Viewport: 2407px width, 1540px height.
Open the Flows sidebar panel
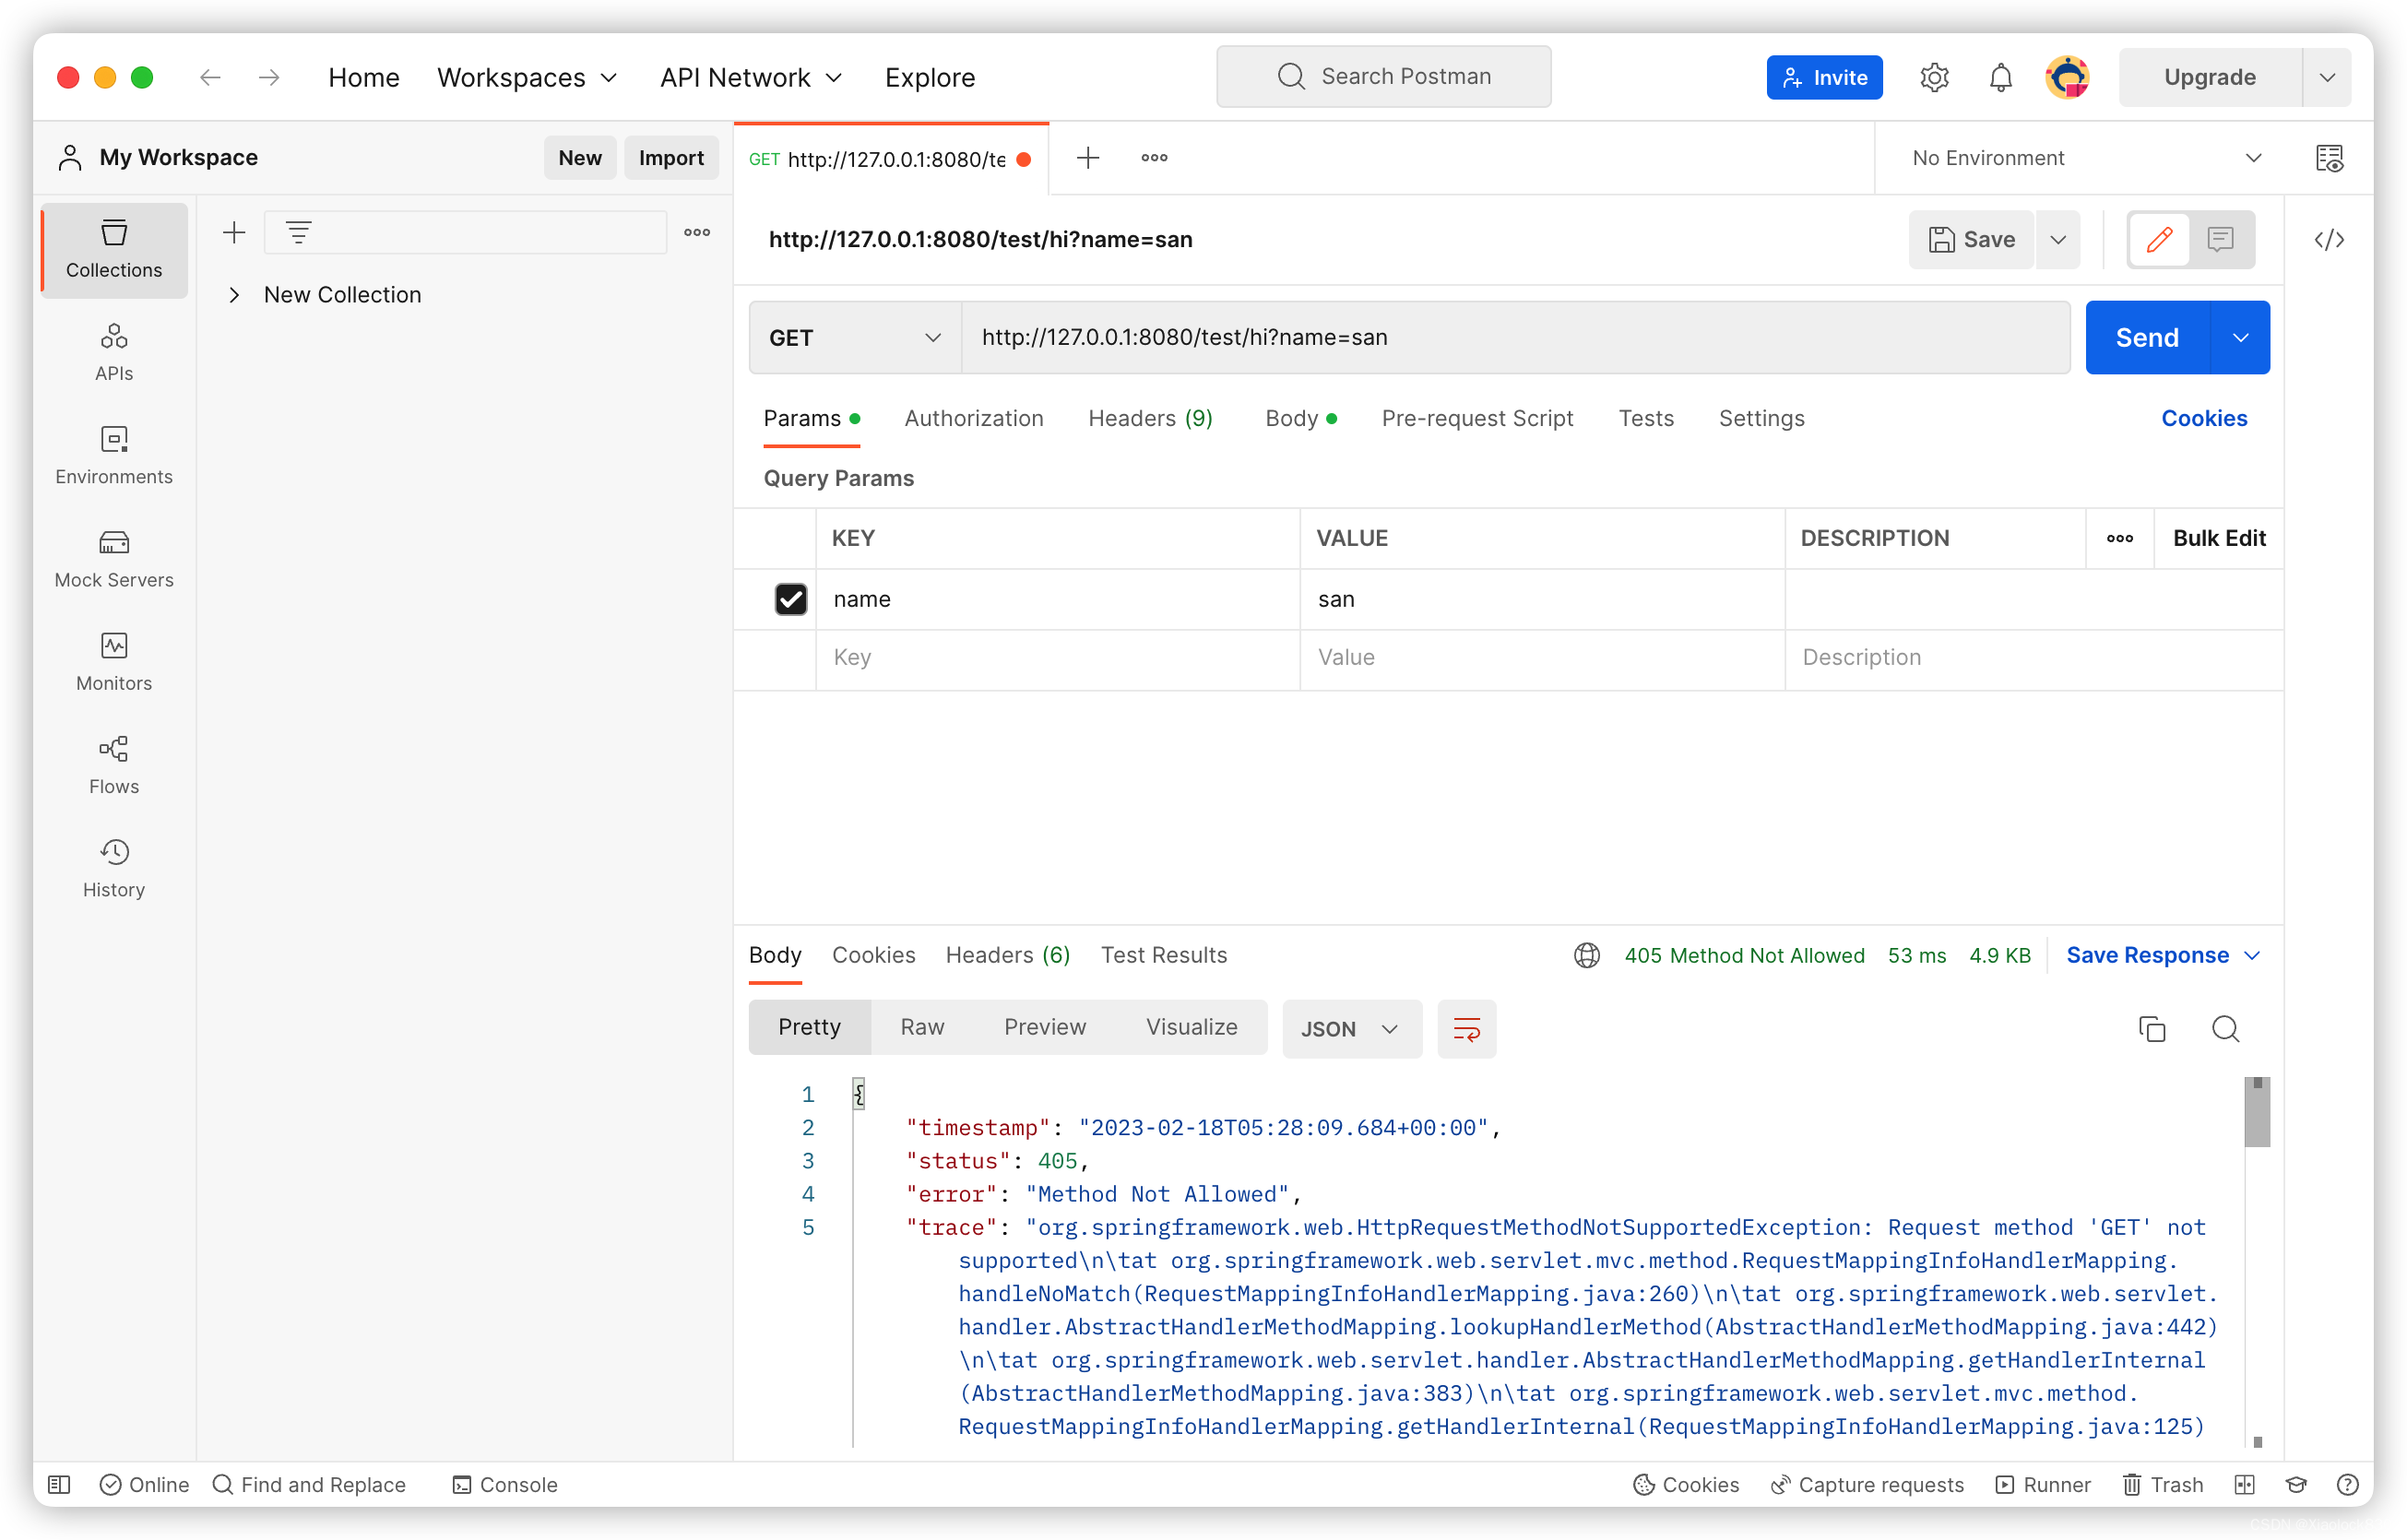114,764
